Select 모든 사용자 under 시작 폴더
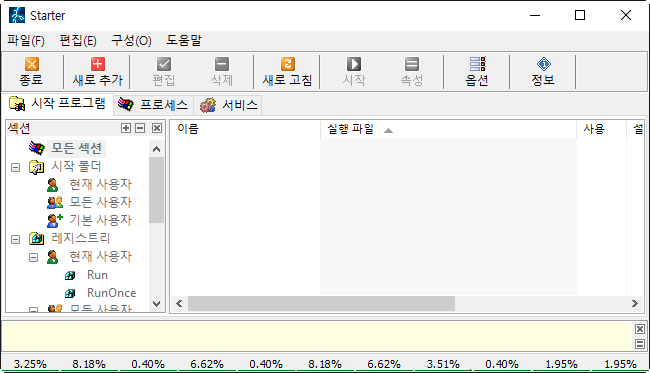This screenshot has width=650, height=373. tap(100, 202)
